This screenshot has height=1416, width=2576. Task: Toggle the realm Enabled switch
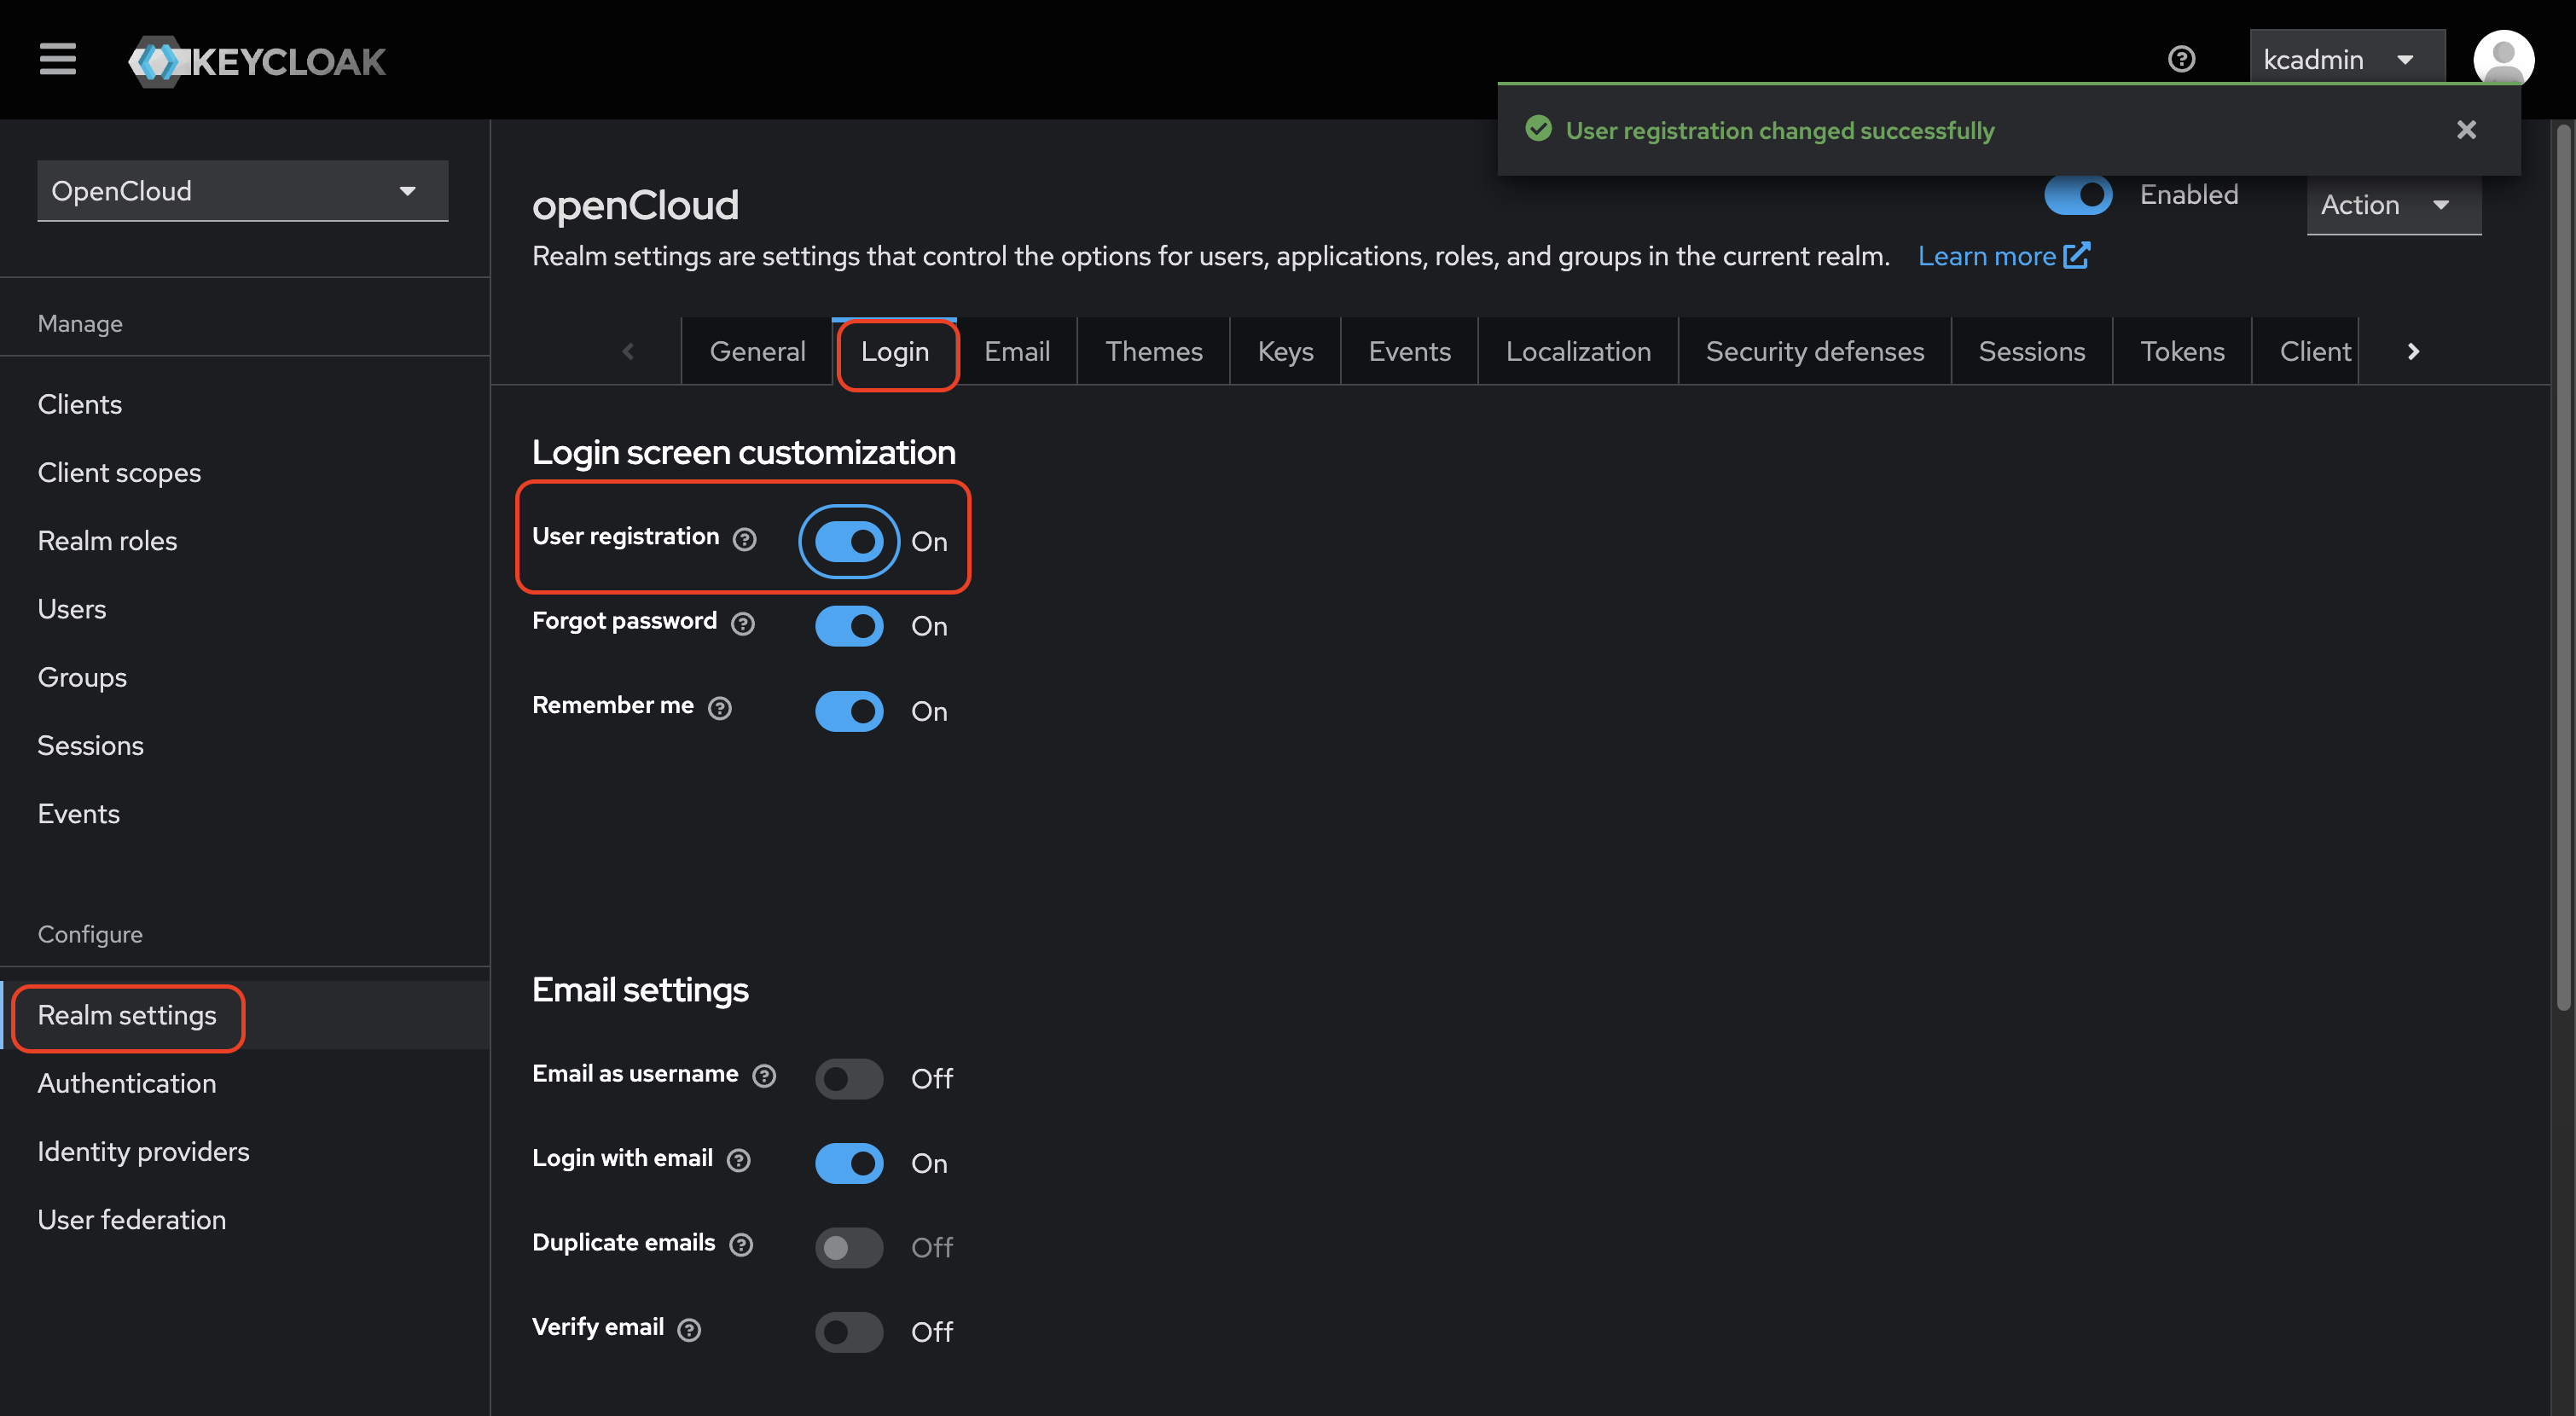pyautogui.click(x=2078, y=195)
